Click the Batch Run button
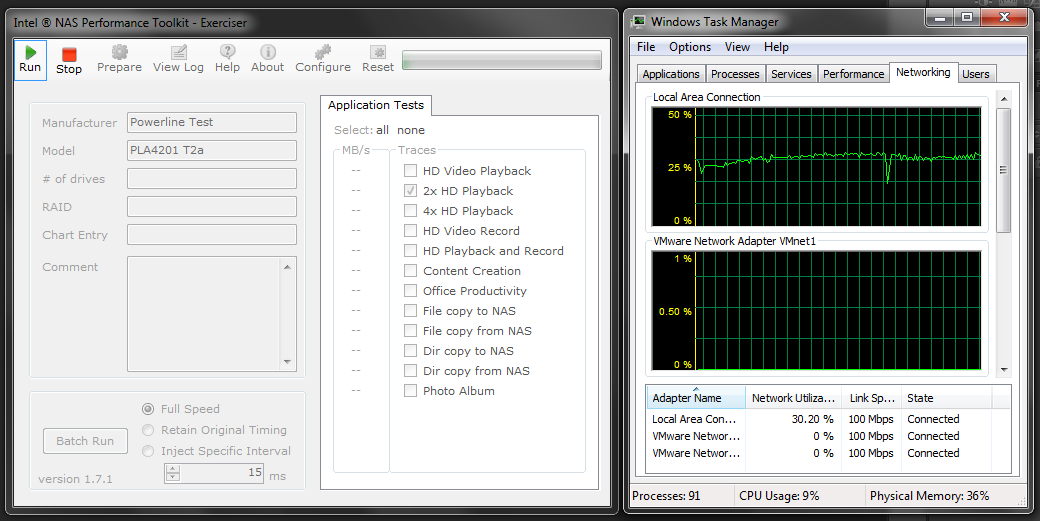 tap(85, 441)
